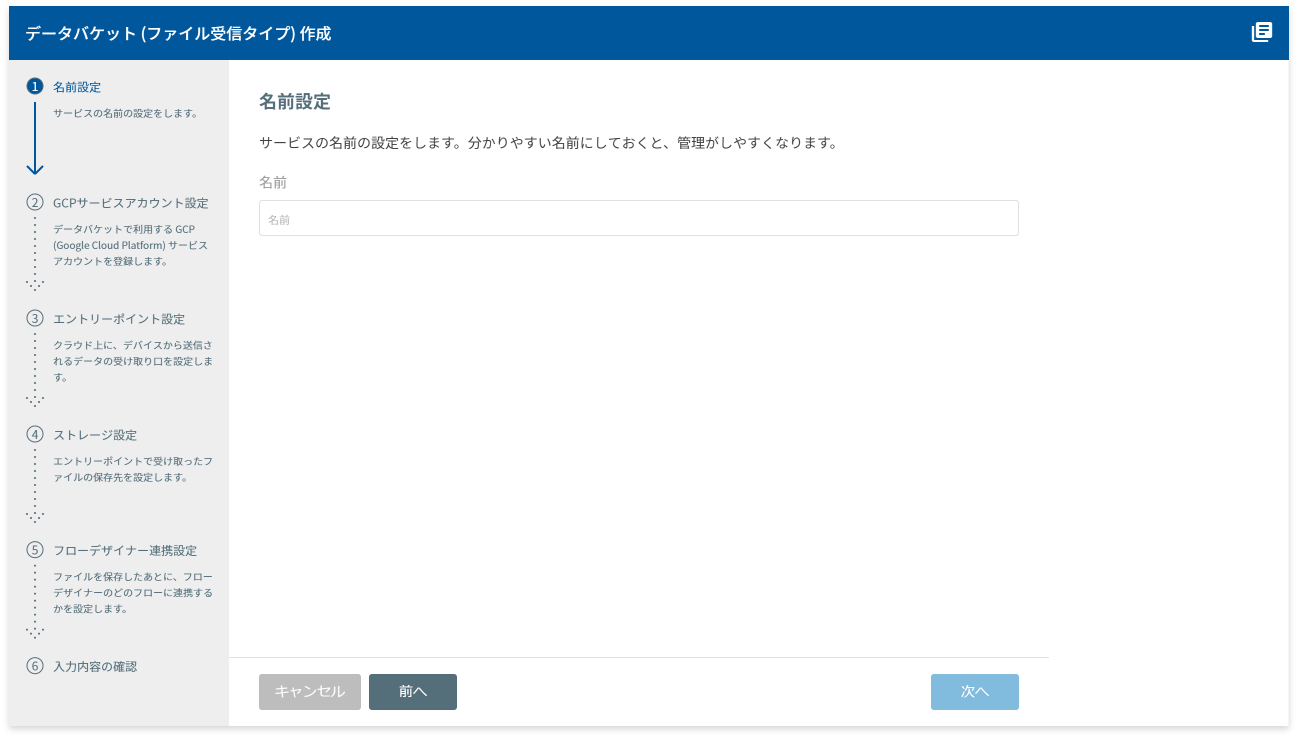
Task: Click description text サービスの名前の設定をします。分かりやすい名前に…
Action: [547, 143]
